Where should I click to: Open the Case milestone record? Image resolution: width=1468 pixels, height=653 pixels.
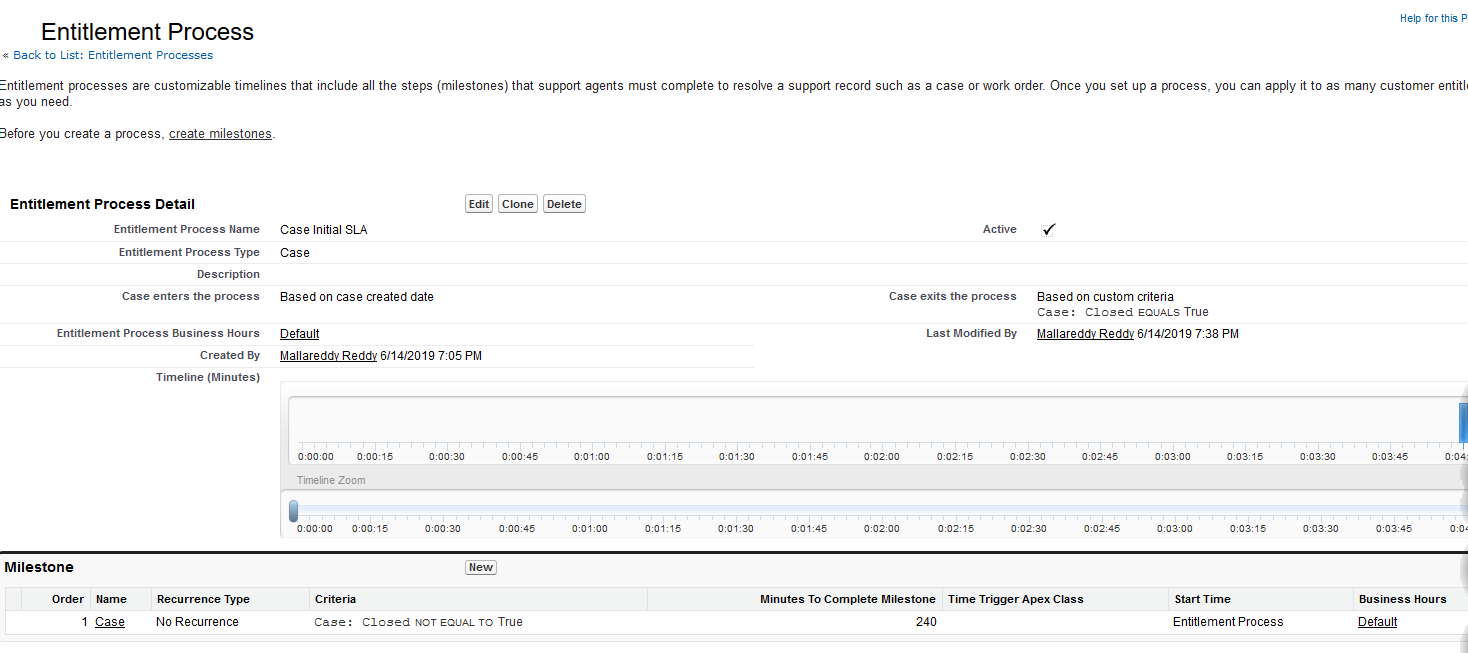click(x=109, y=621)
